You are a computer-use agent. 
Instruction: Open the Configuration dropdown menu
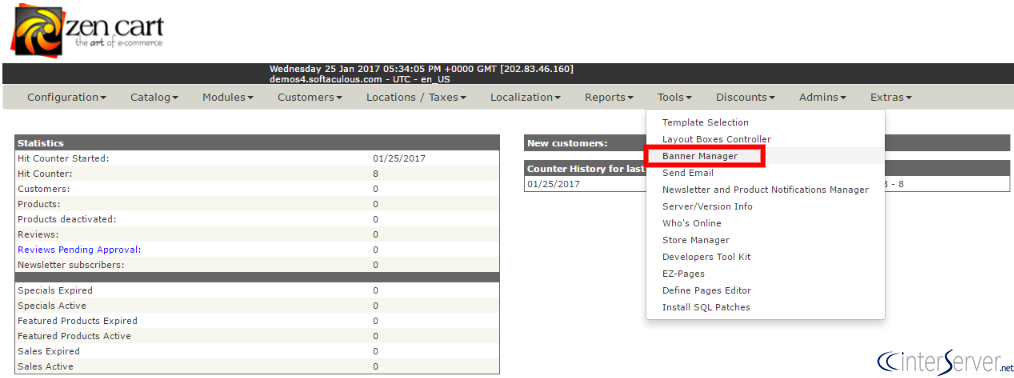pyautogui.click(x=67, y=98)
